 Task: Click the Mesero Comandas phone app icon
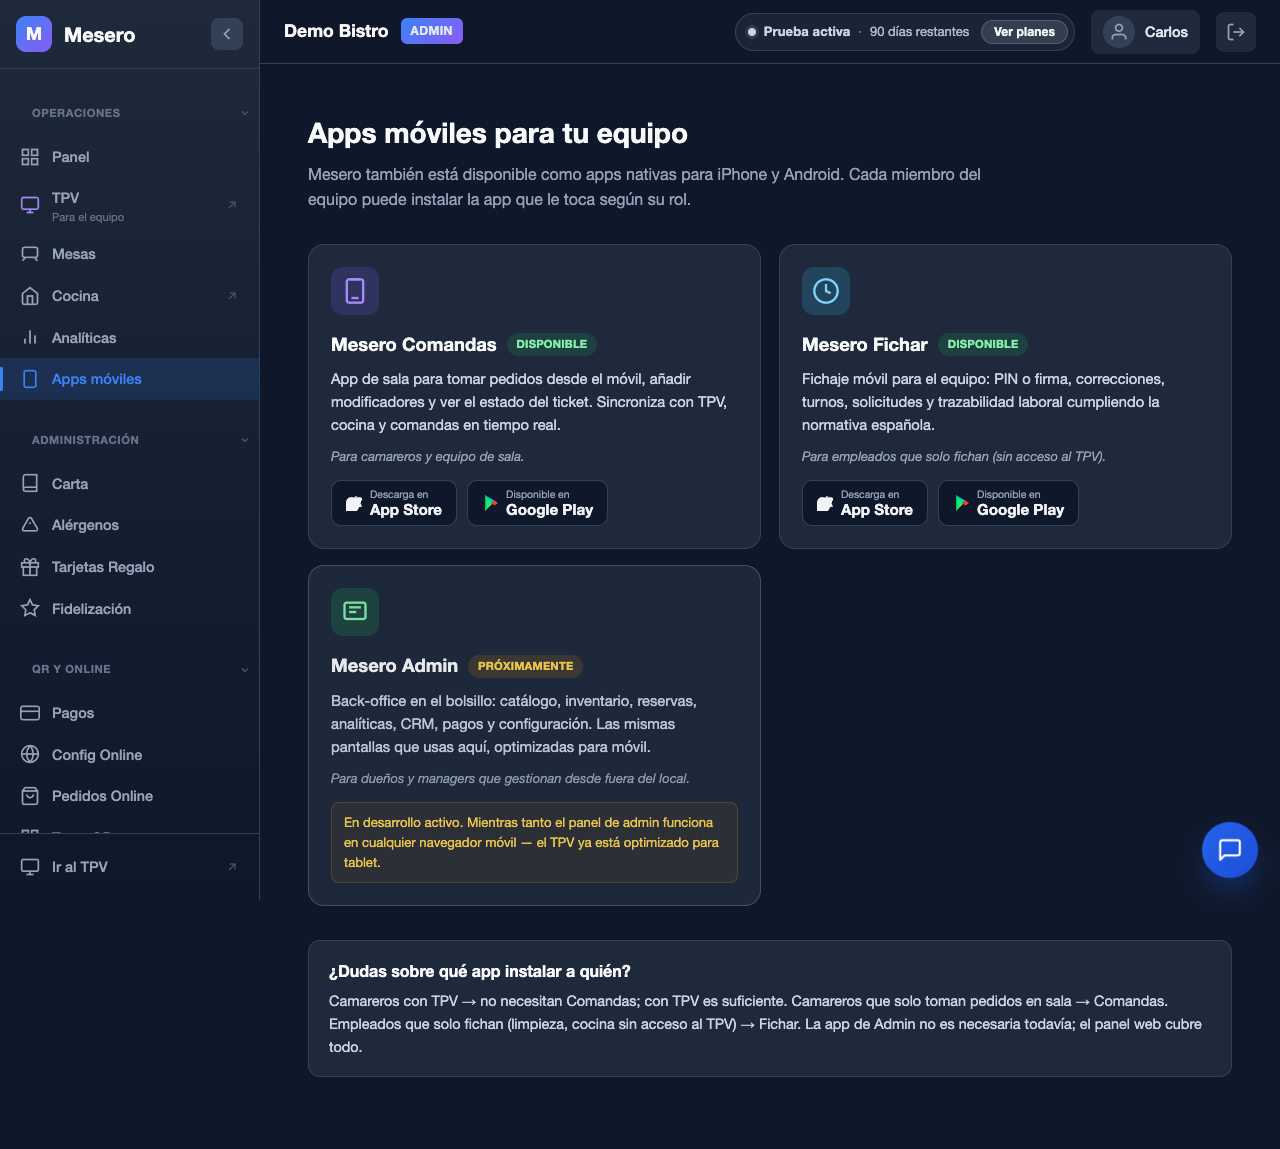[355, 291]
